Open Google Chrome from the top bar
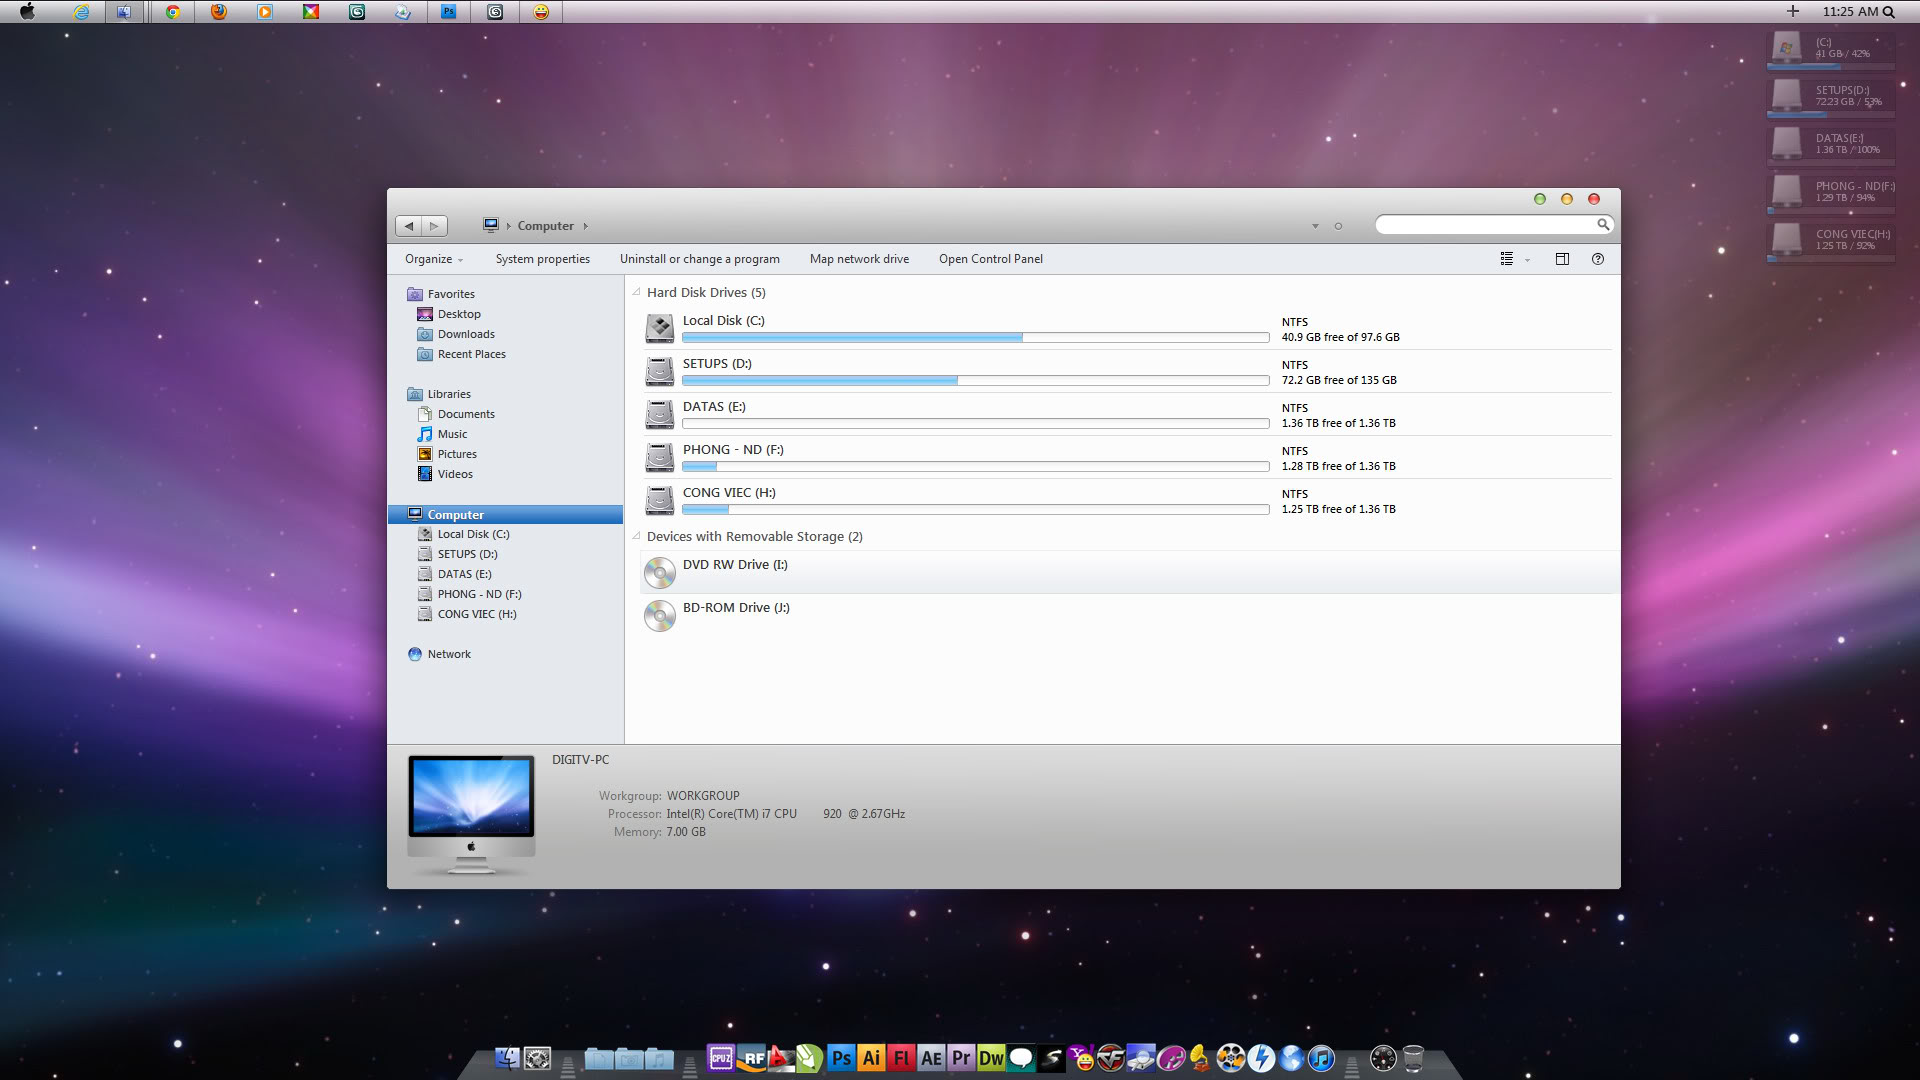The image size is (1920, 1080). (x=173, y=12)
